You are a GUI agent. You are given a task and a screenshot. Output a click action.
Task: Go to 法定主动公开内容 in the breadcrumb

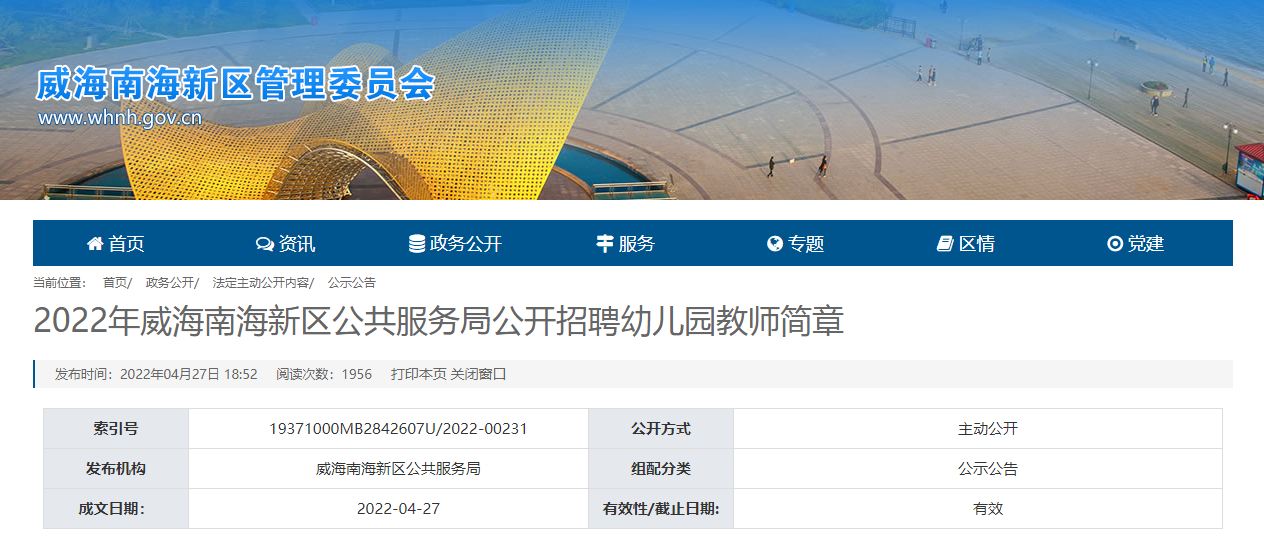[x=260, y=283]
